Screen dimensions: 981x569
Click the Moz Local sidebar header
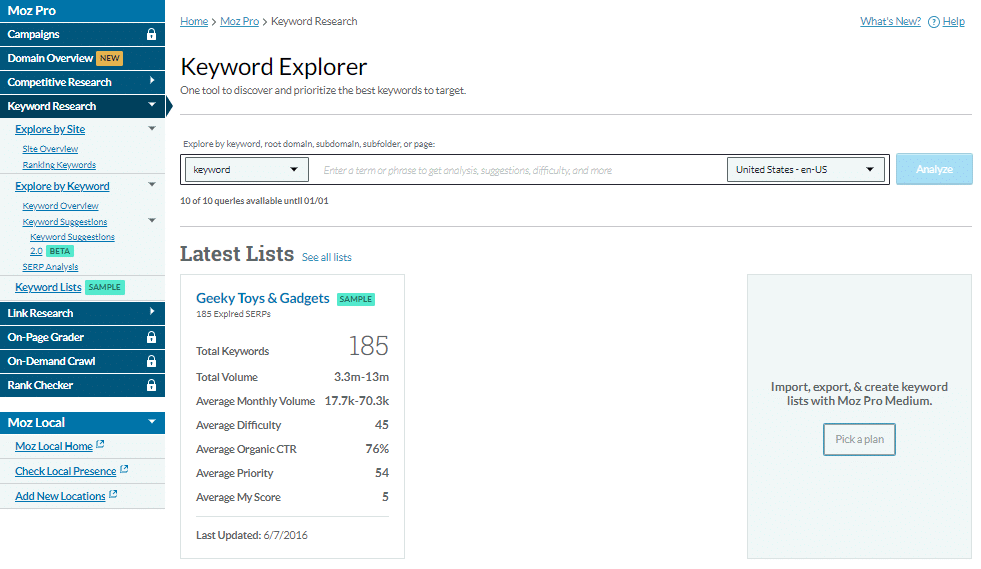click(x=82, y=423)
